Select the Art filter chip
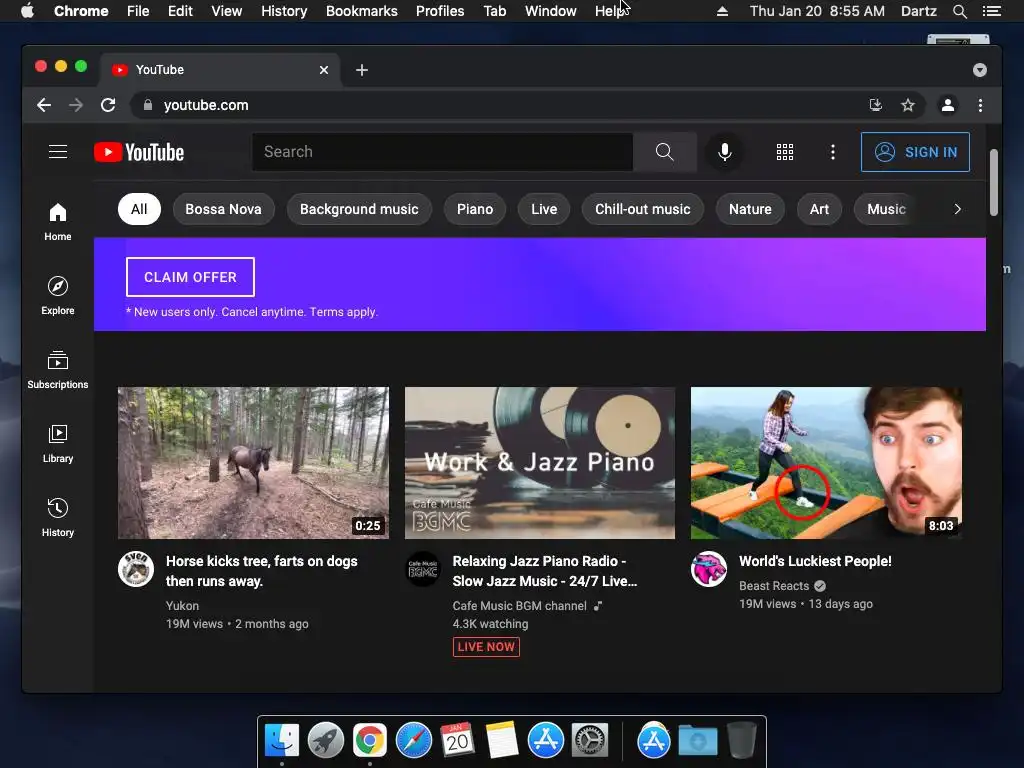 click(x=820, y=209)
